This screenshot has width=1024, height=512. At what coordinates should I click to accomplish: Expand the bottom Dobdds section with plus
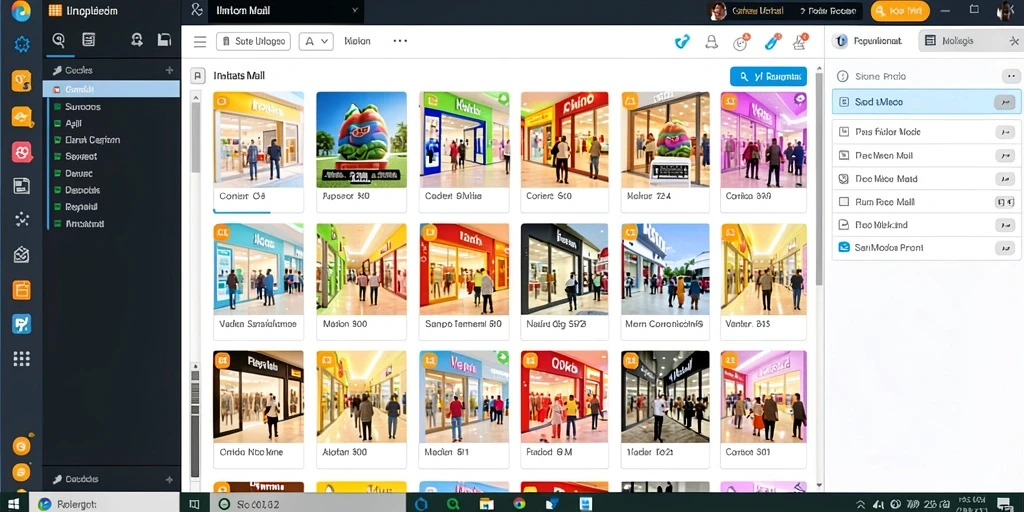[x=170, y=479]
